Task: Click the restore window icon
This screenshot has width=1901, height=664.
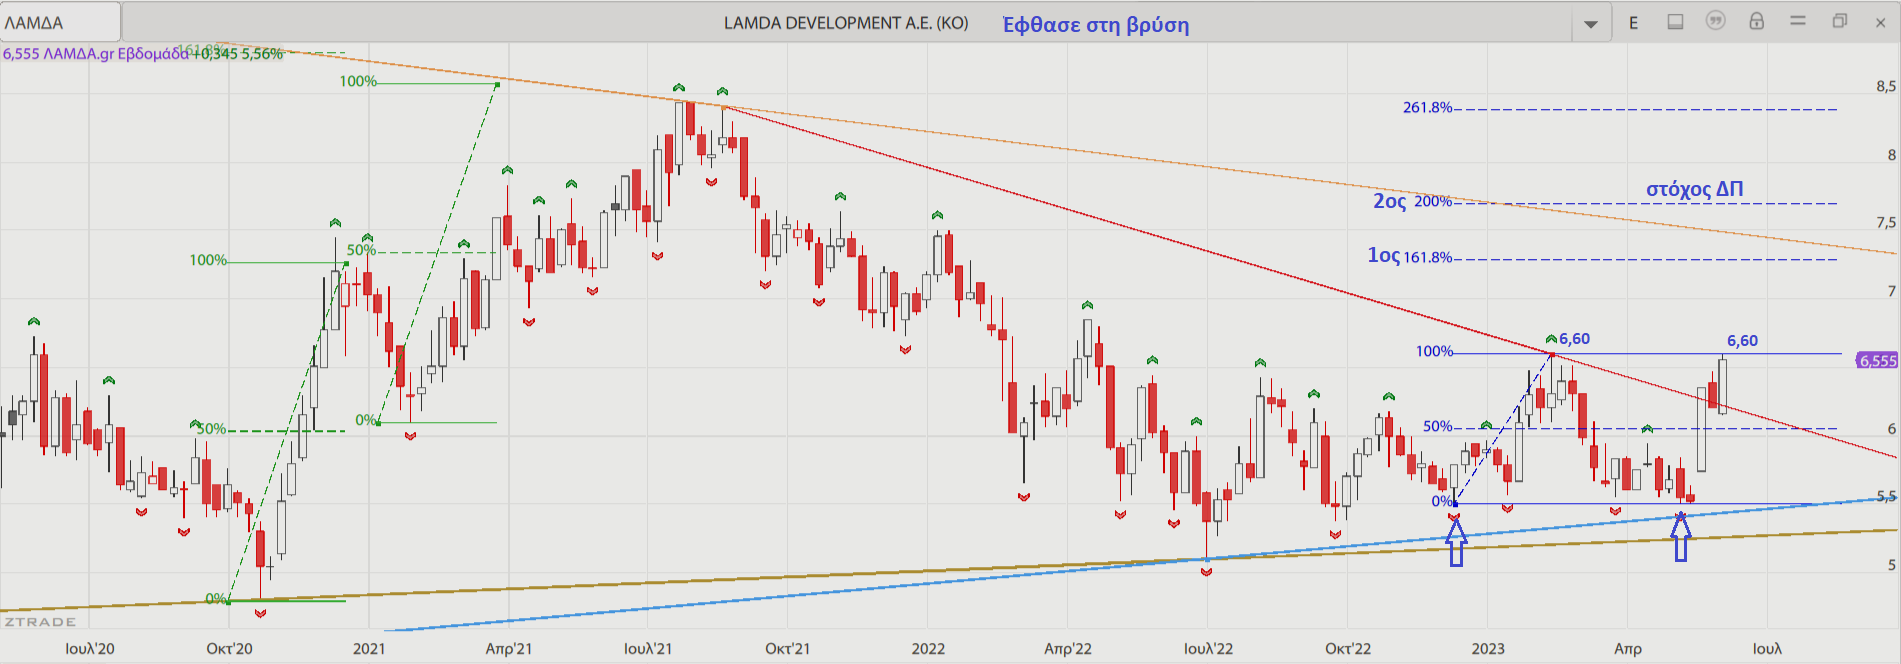Action: [1839, 21]
